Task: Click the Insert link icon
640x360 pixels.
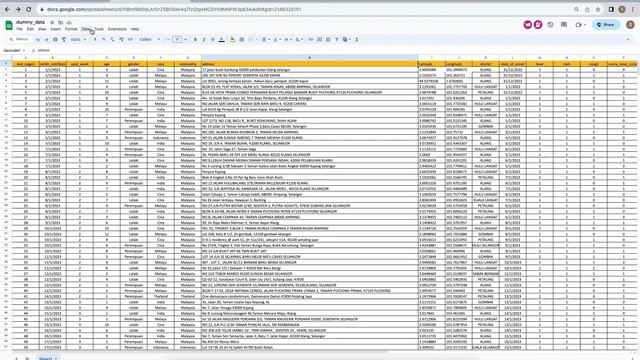Action: [311, 40]
